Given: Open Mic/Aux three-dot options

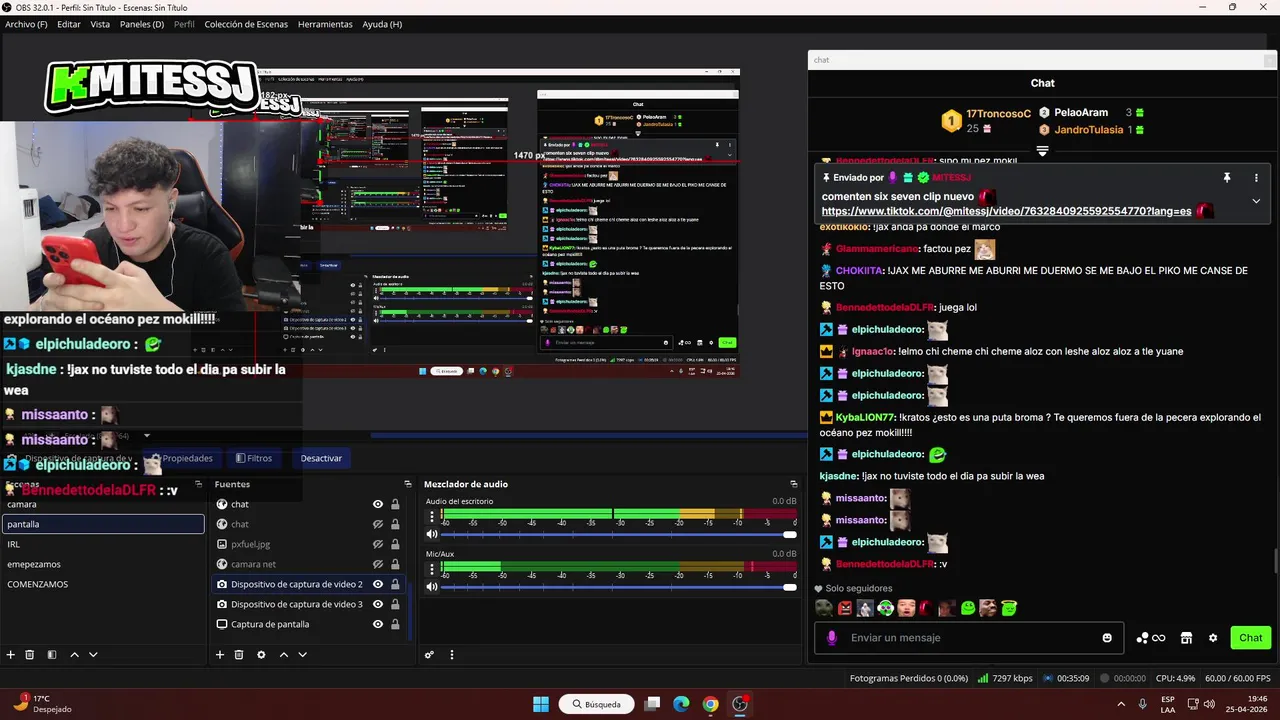Looking at the screenshot, I should pyautogui.click(x=432, y=569).
